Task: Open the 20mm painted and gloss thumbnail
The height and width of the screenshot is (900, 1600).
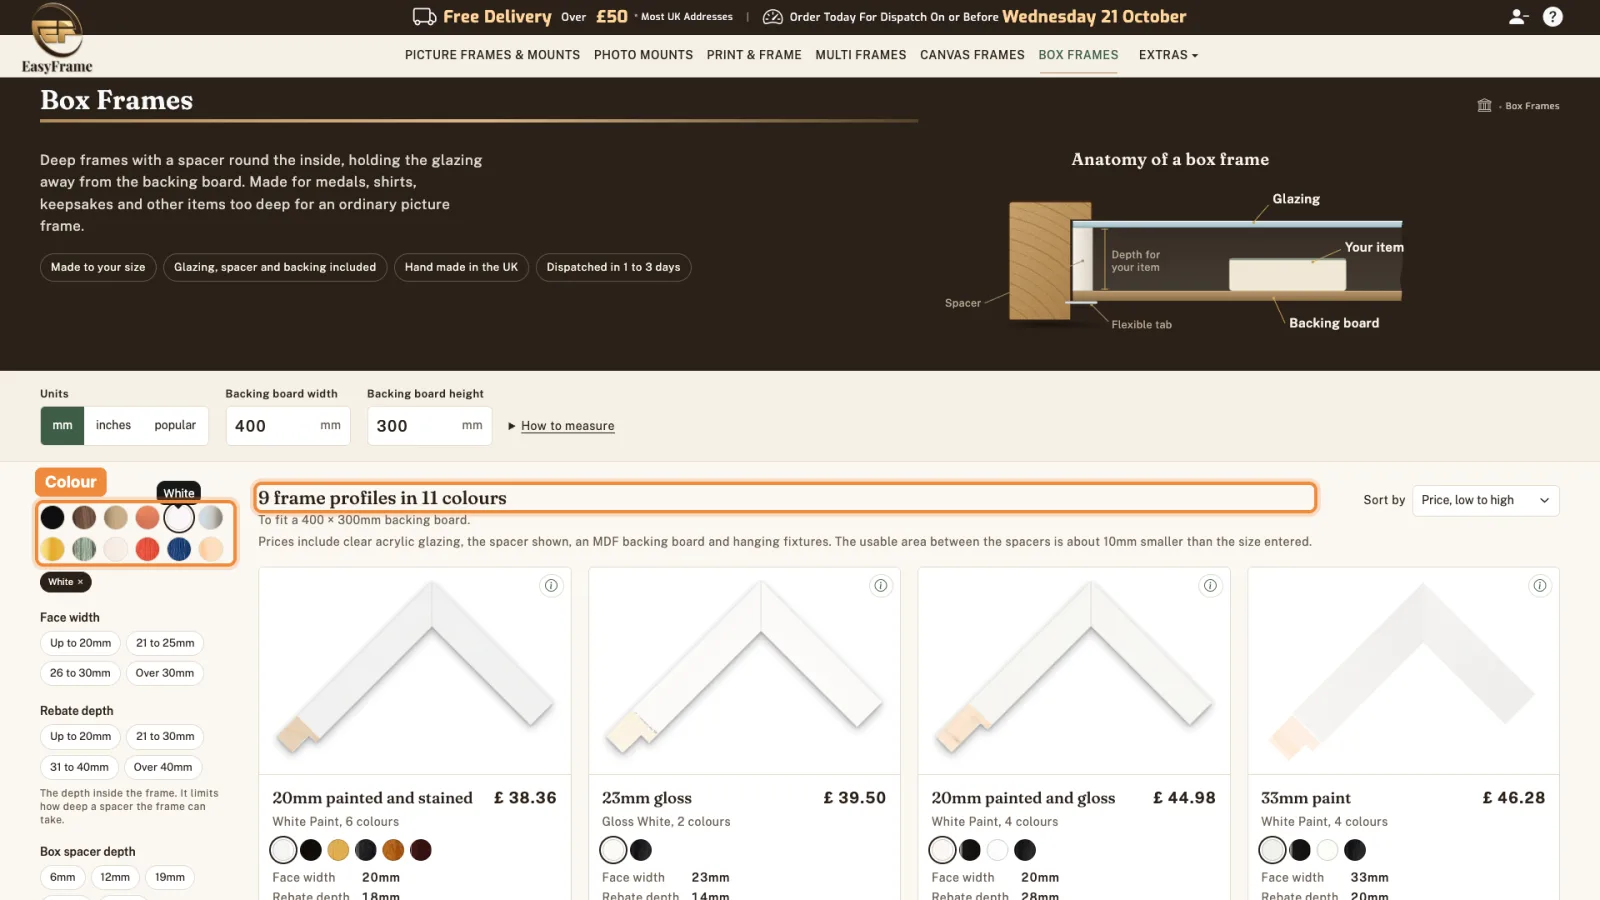Action: pos(1074,671)
